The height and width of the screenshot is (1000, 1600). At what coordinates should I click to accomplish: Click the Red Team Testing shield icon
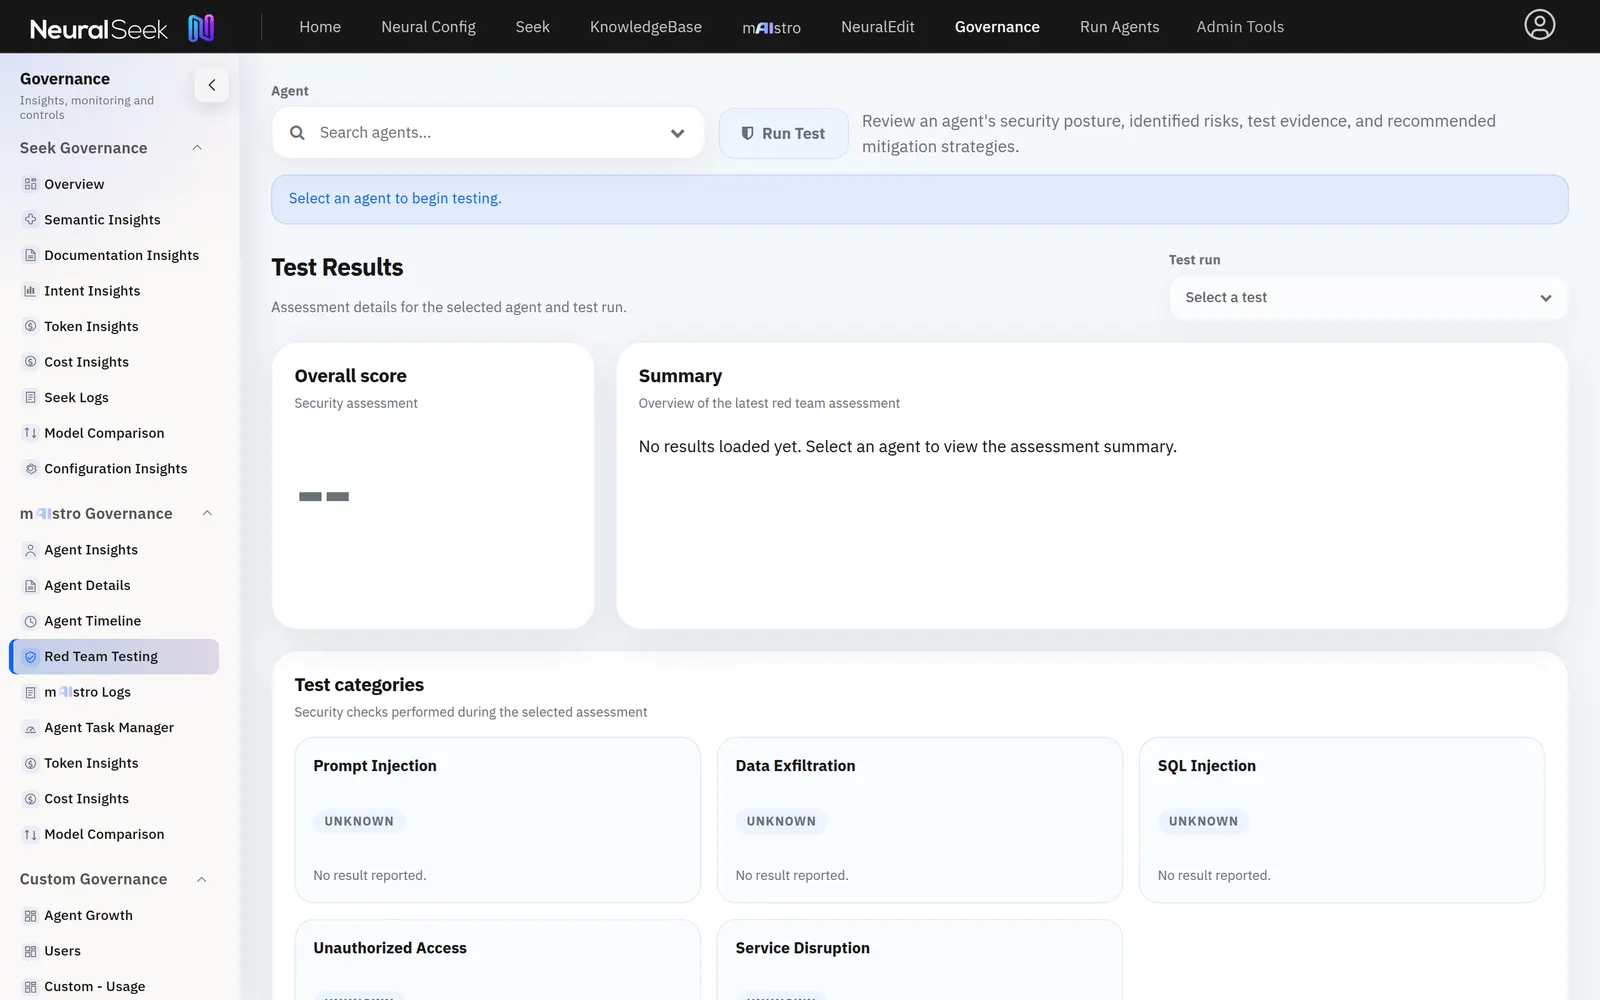[x=30, y=657]
